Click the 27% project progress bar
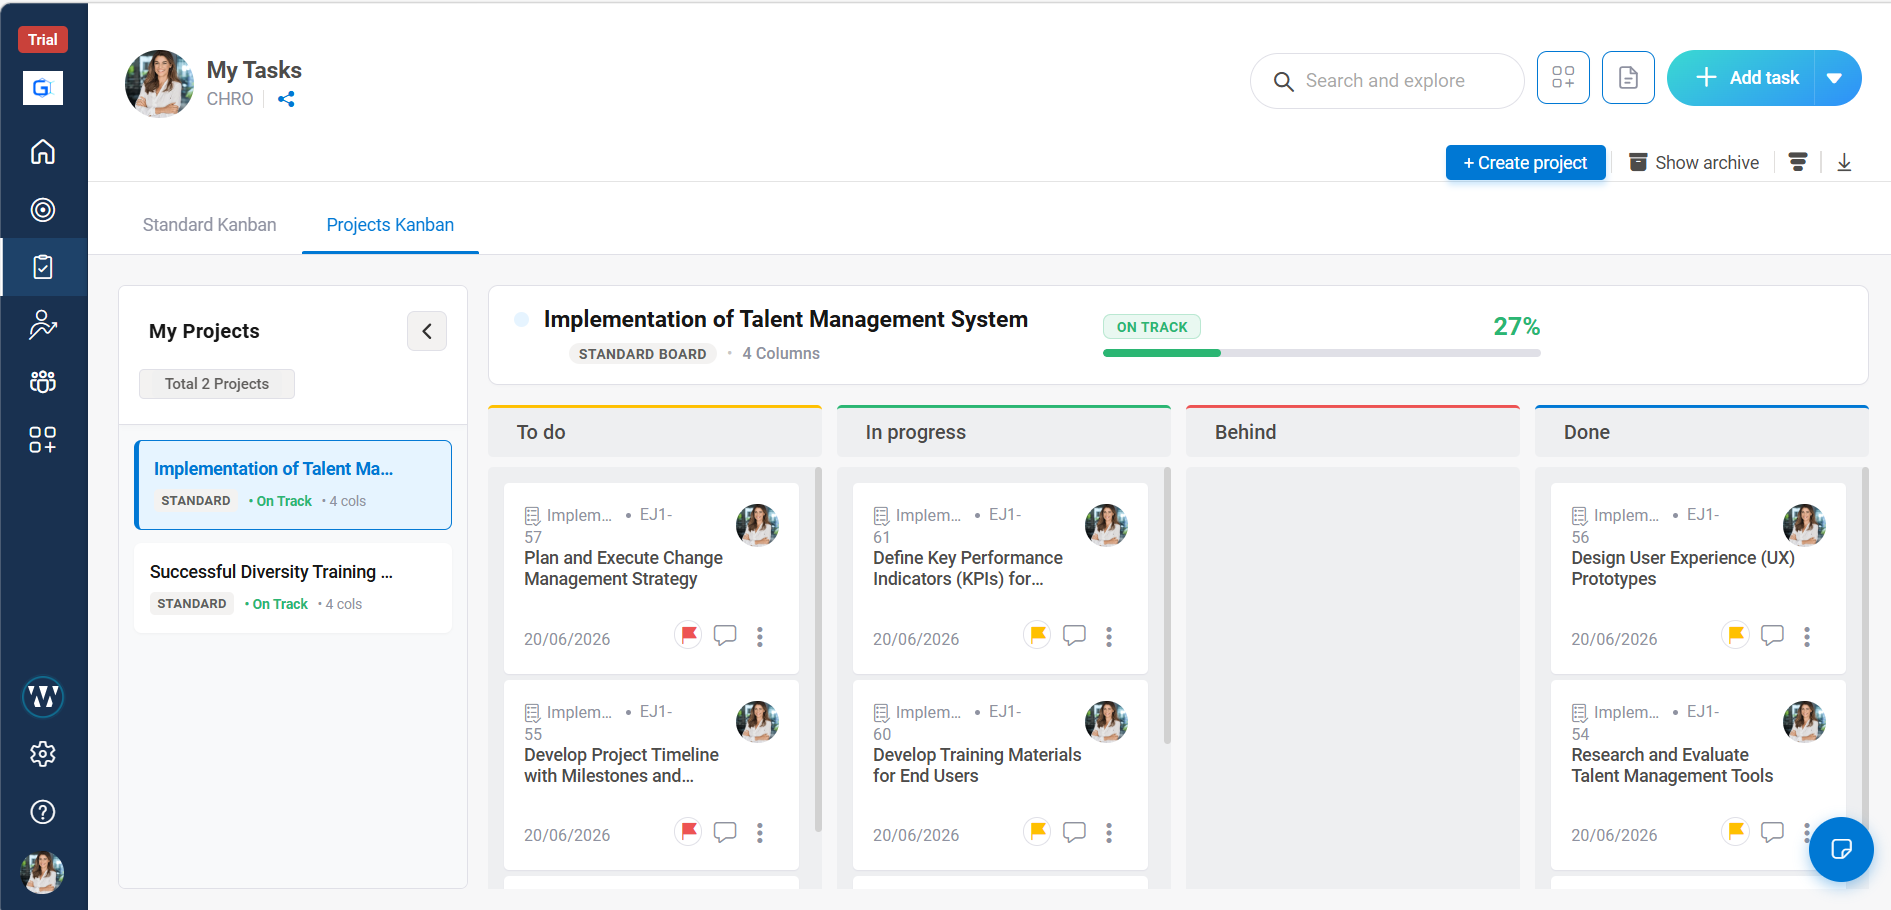The height and width of the screenshot is (910, 1891). tap(1321, 353)
